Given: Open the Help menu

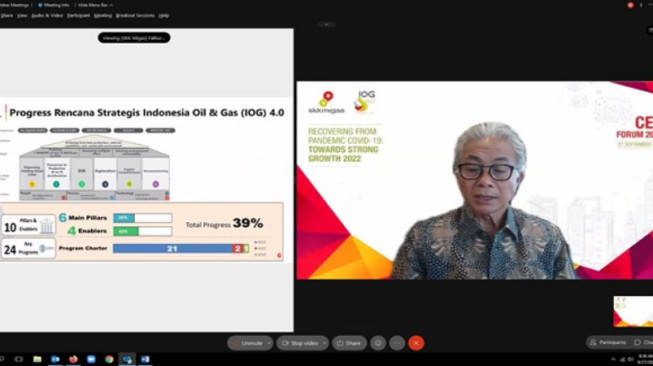Looking at the screenshot, I should pos(164,15).
